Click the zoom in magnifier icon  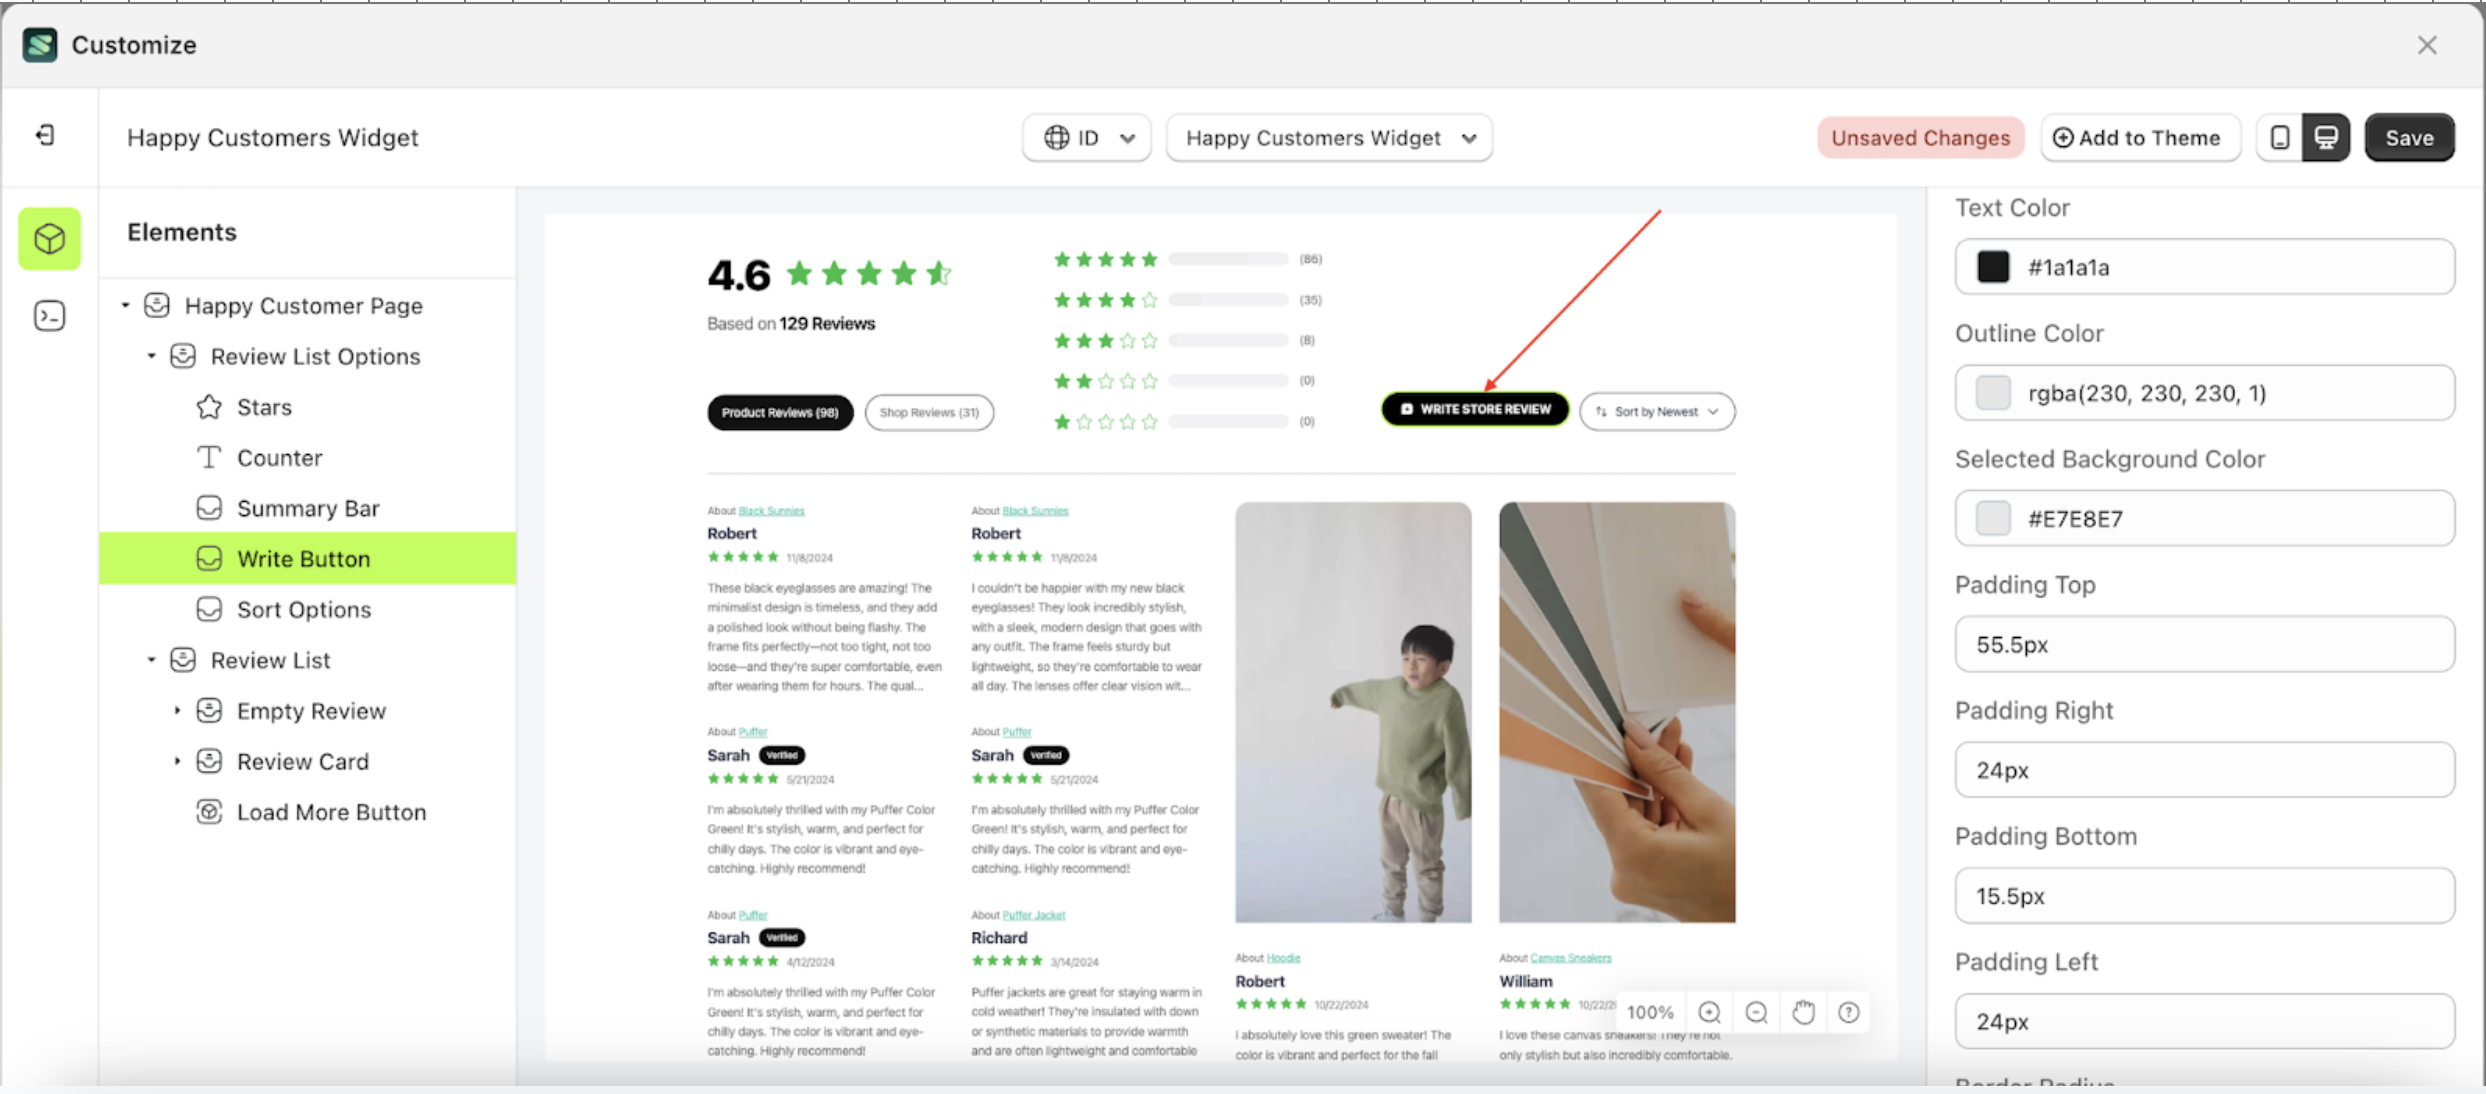point(1709,1012)
